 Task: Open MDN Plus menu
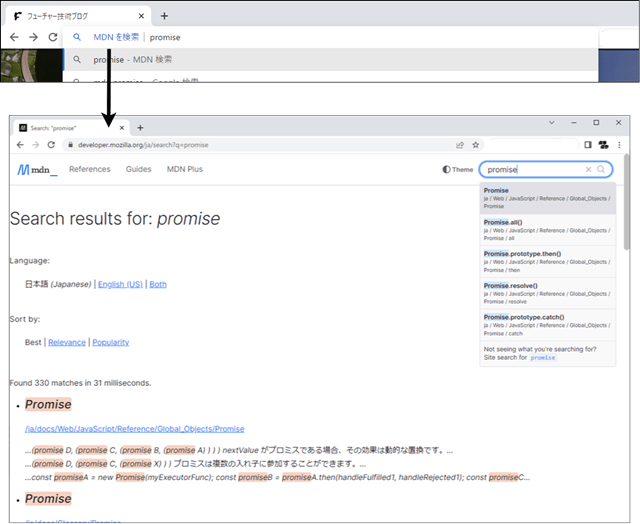(x=184, y=169)
